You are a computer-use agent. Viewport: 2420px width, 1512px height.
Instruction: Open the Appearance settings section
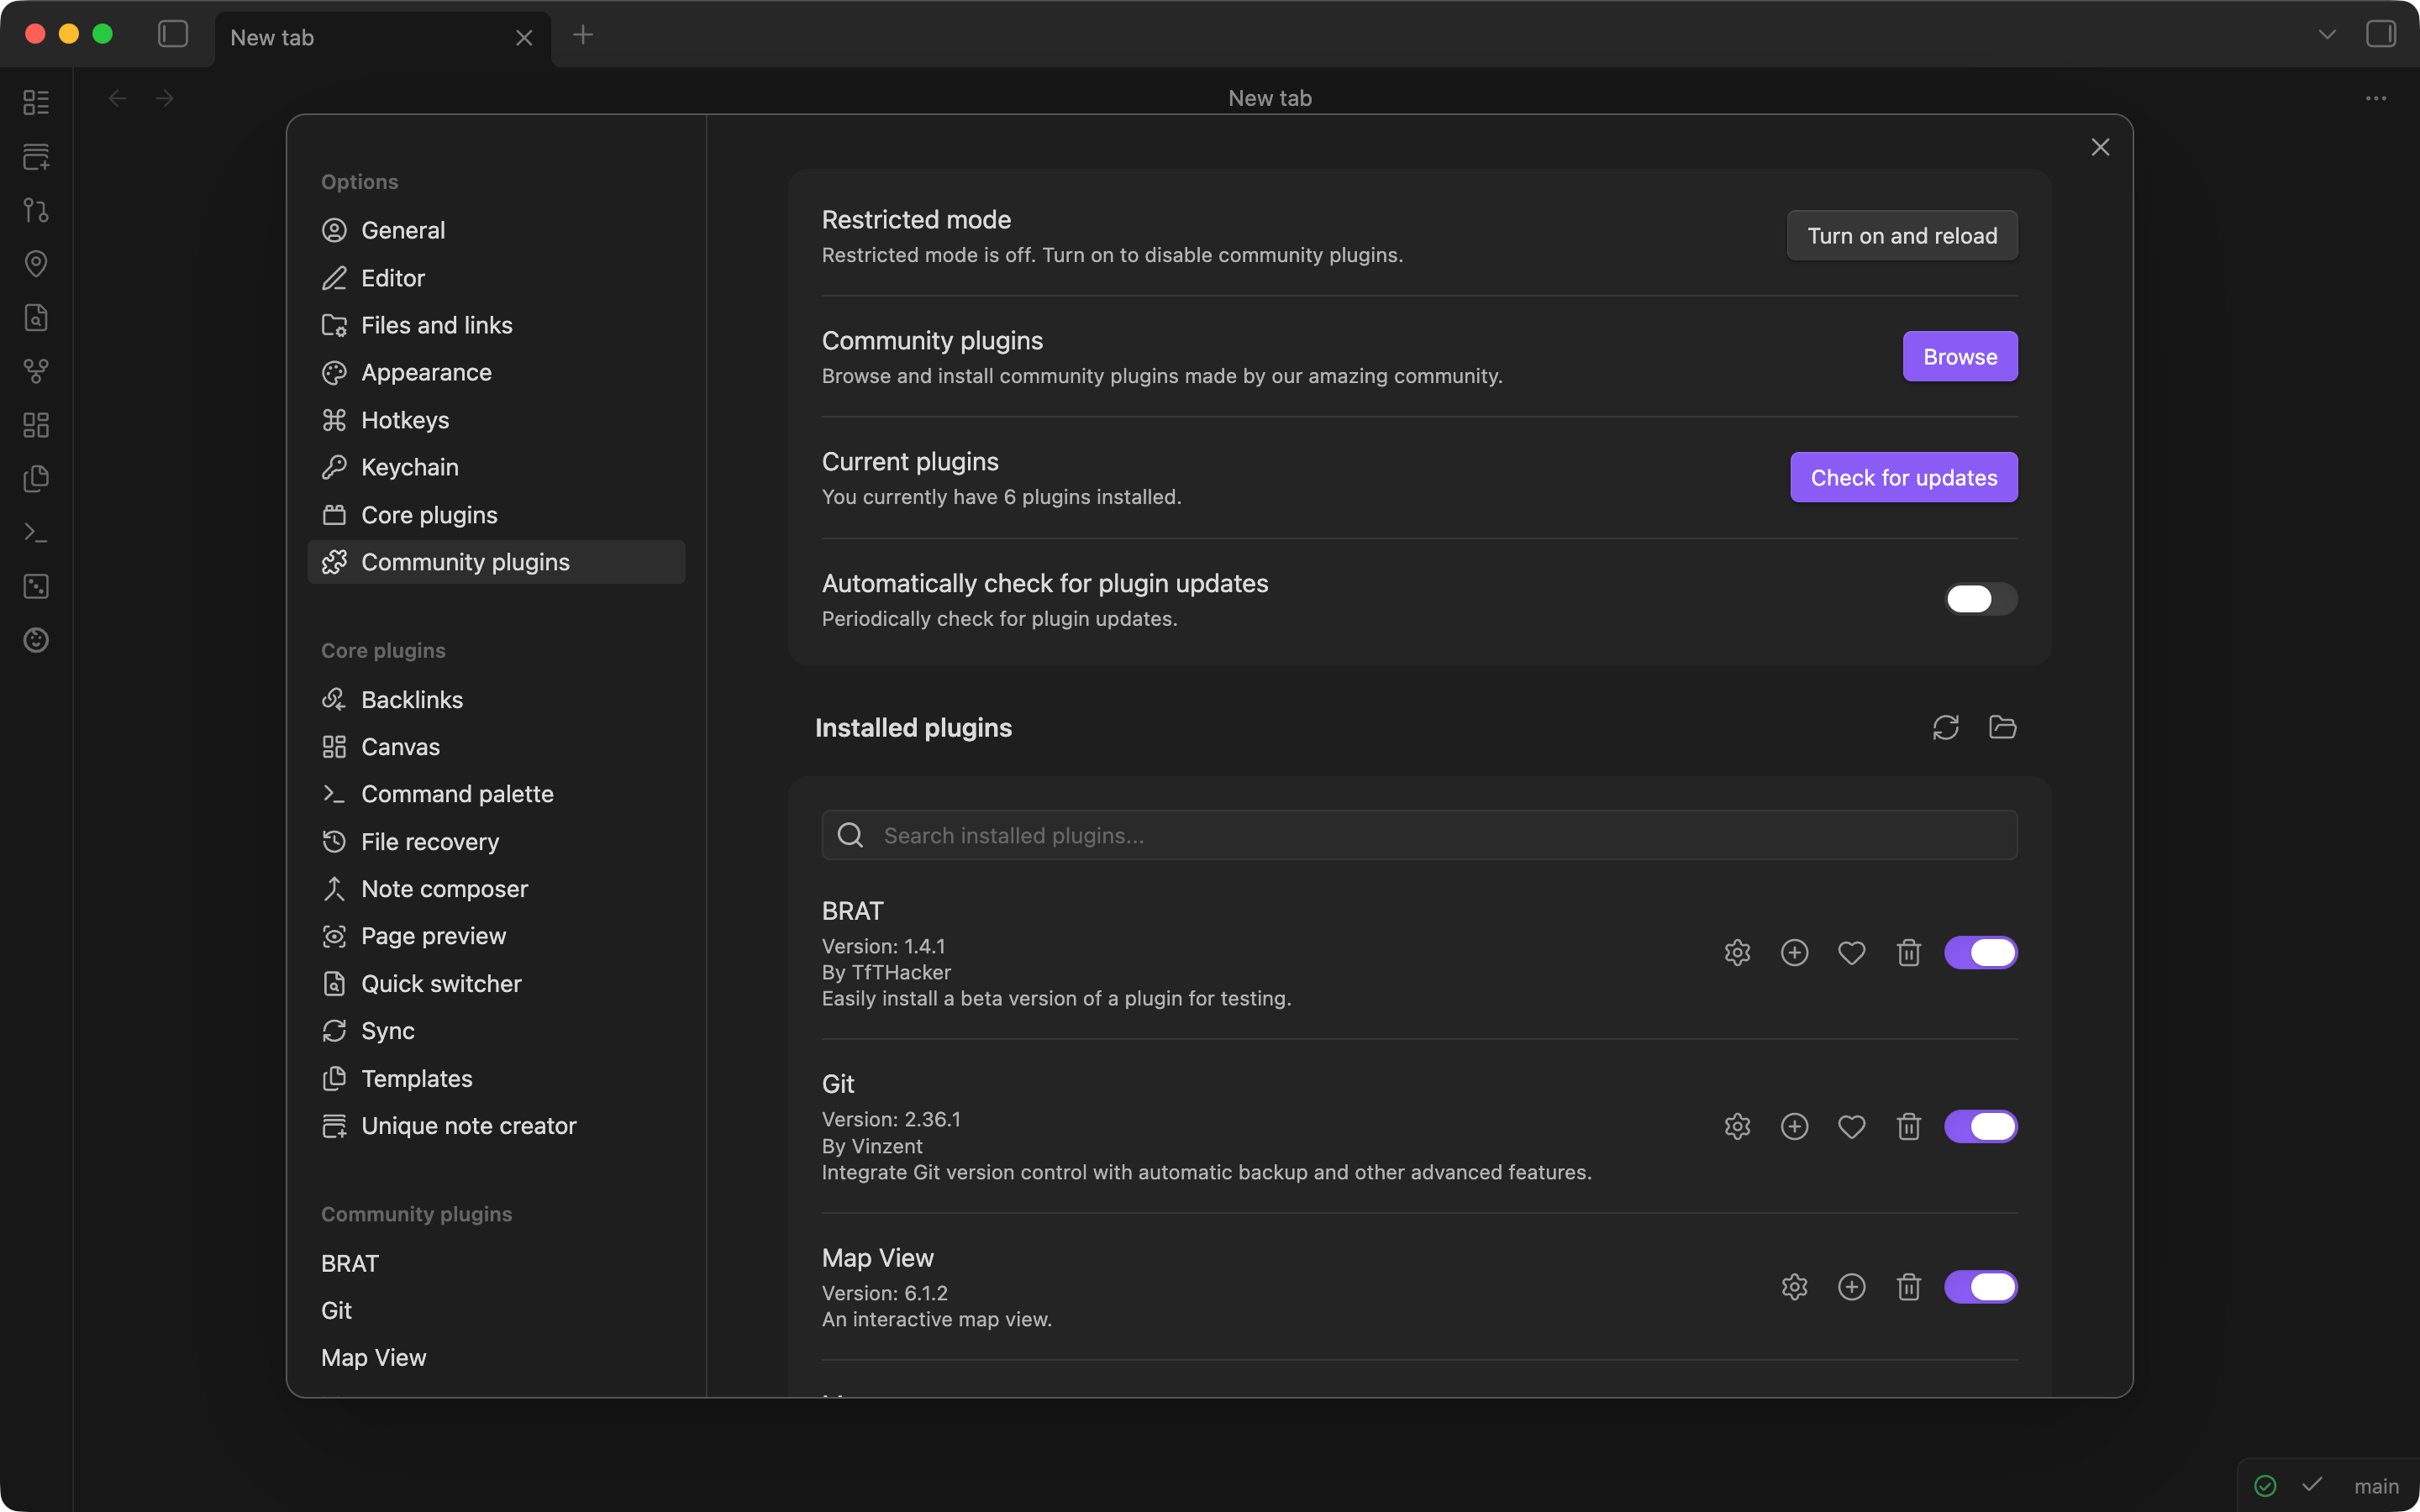coord(425,372)
